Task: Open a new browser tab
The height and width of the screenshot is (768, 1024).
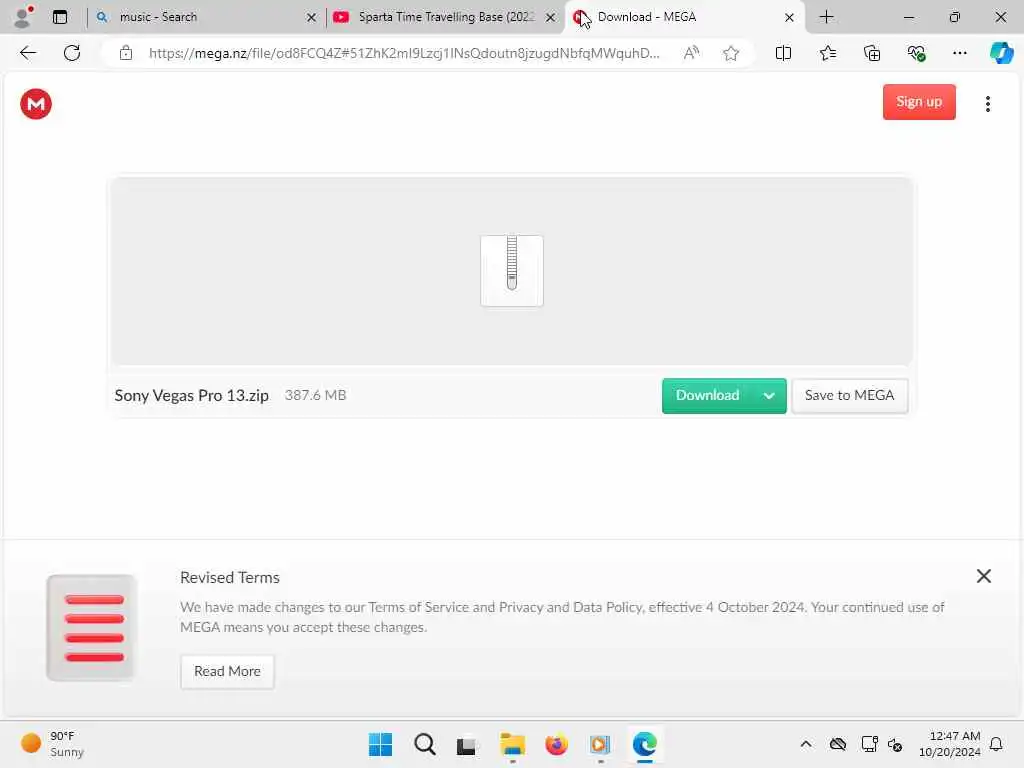Action: point(826,17)
